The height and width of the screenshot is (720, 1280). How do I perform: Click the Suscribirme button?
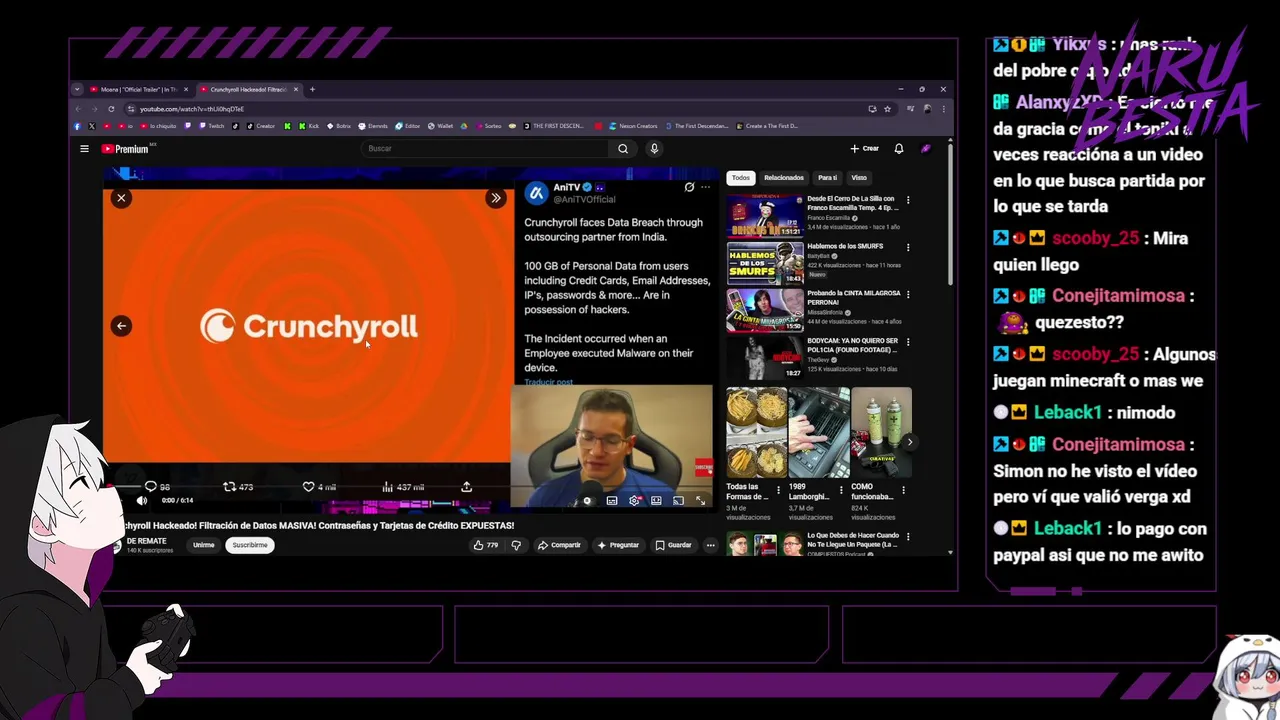pyautogui.click(x=250, y=545)
